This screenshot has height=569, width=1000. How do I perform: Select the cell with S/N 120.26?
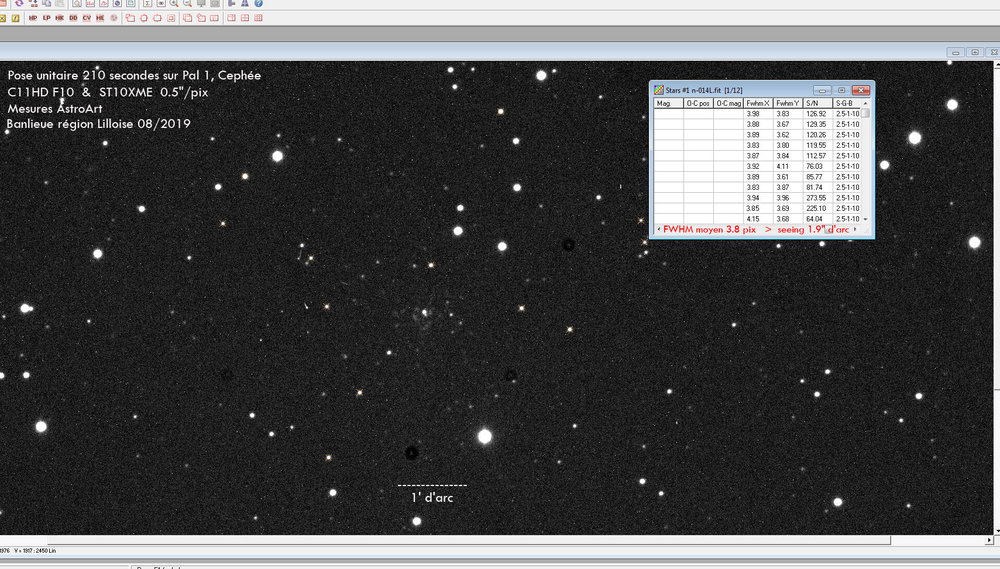(818, 135)
